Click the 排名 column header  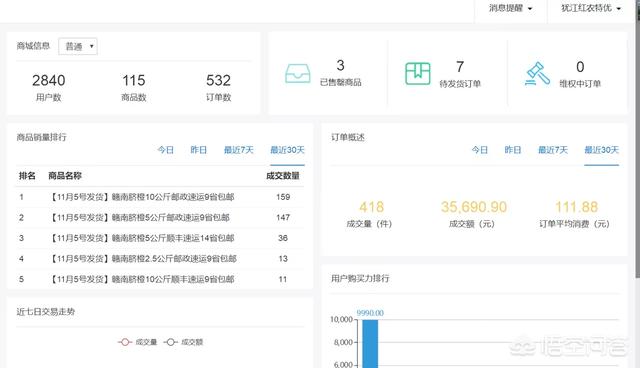[27, 176]
